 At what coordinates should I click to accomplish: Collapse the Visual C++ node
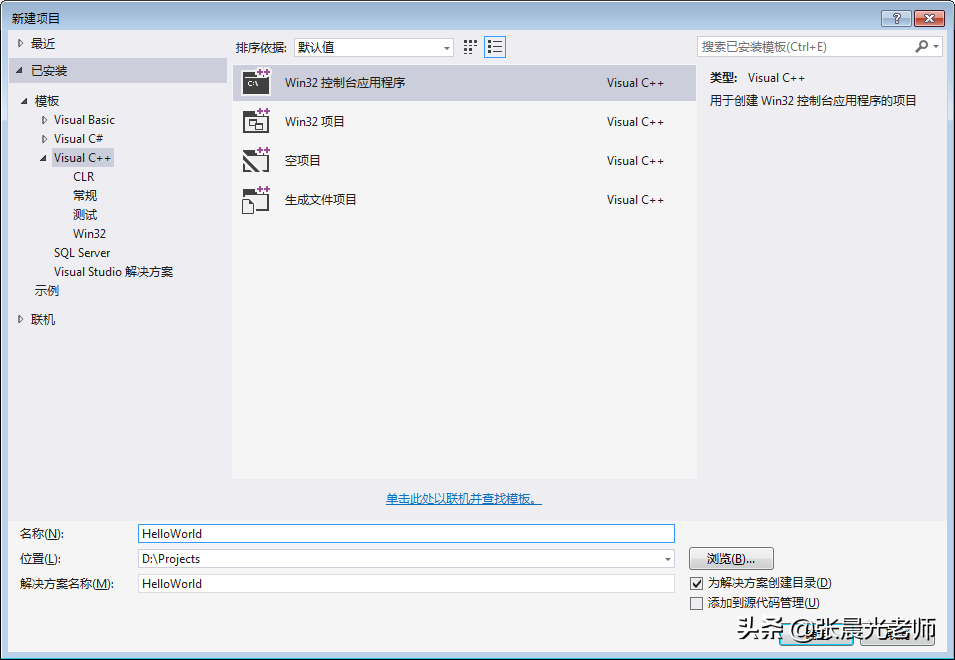[43, 158]
